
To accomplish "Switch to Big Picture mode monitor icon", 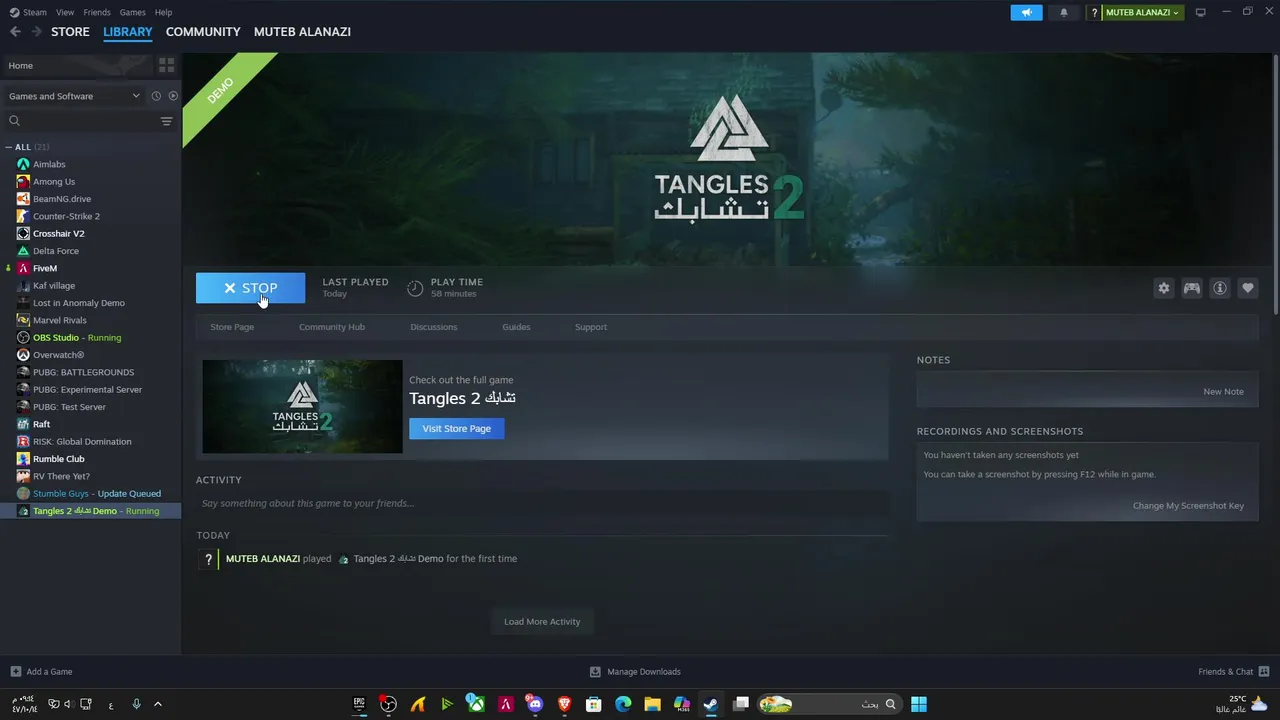I will [x=1200, y=12].
